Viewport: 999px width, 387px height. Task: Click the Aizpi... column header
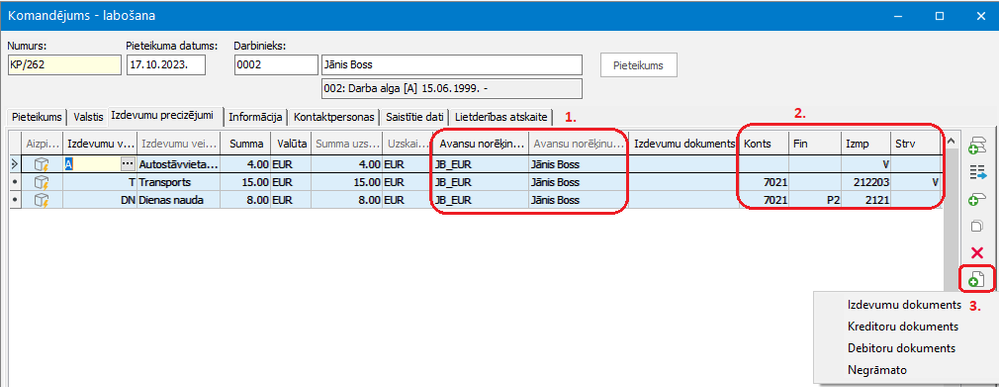(x=41, y=144)
